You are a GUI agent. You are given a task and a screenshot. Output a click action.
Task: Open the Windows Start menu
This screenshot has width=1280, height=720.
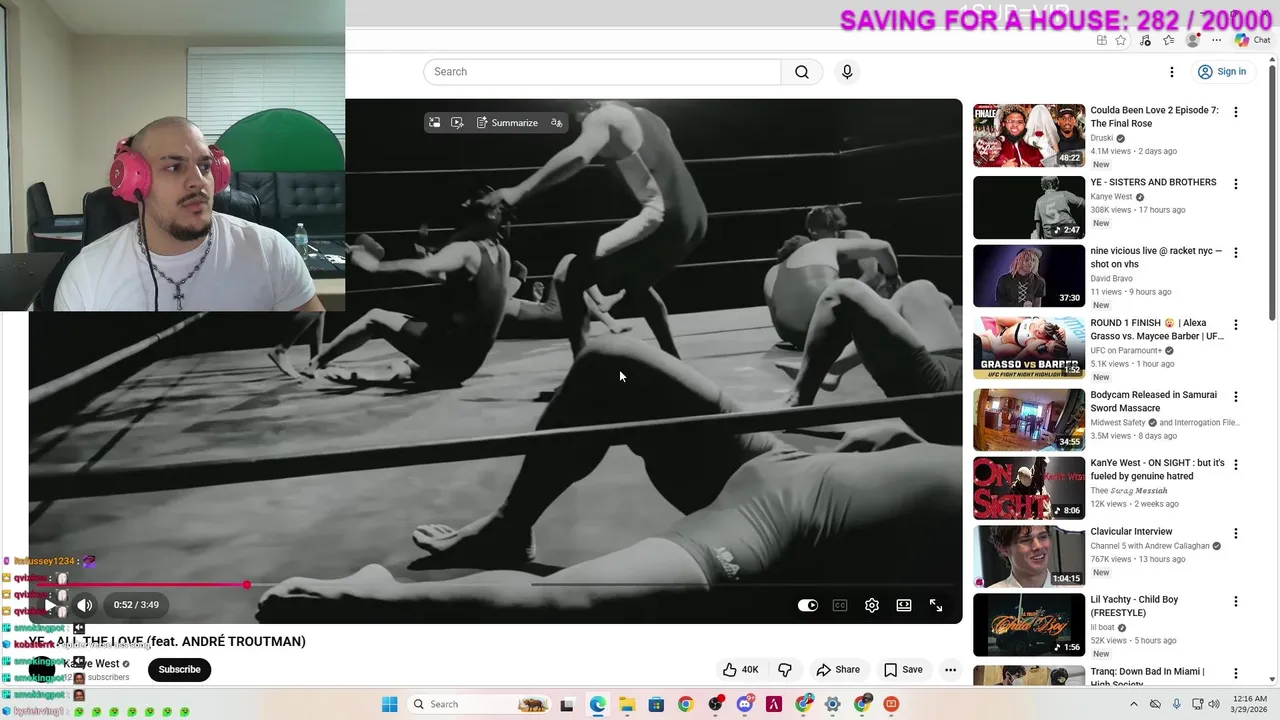(389, 704)
